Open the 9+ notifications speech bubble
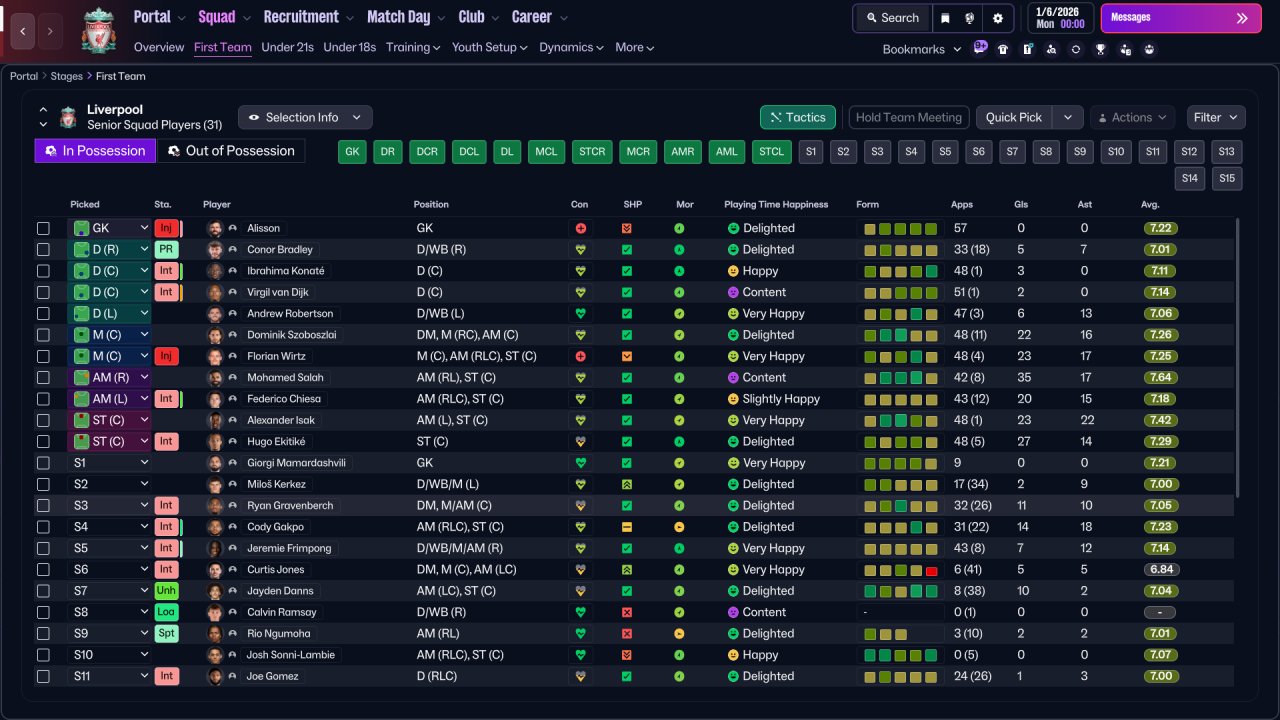1280x720 pixels. [x=980, y=48]
